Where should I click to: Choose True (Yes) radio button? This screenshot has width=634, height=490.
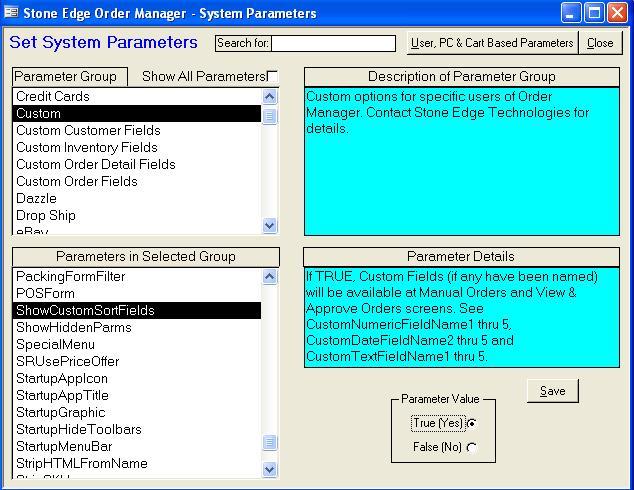(472, 423)
